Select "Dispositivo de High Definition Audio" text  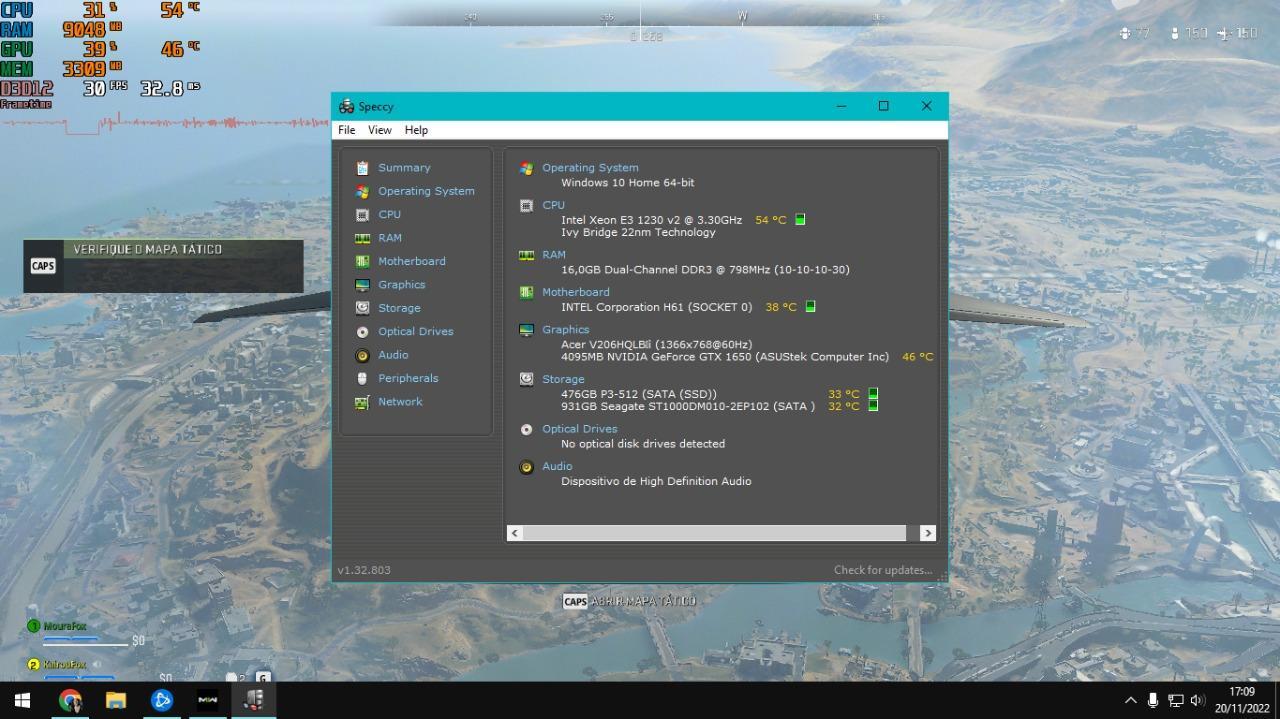tap(656, 481)
